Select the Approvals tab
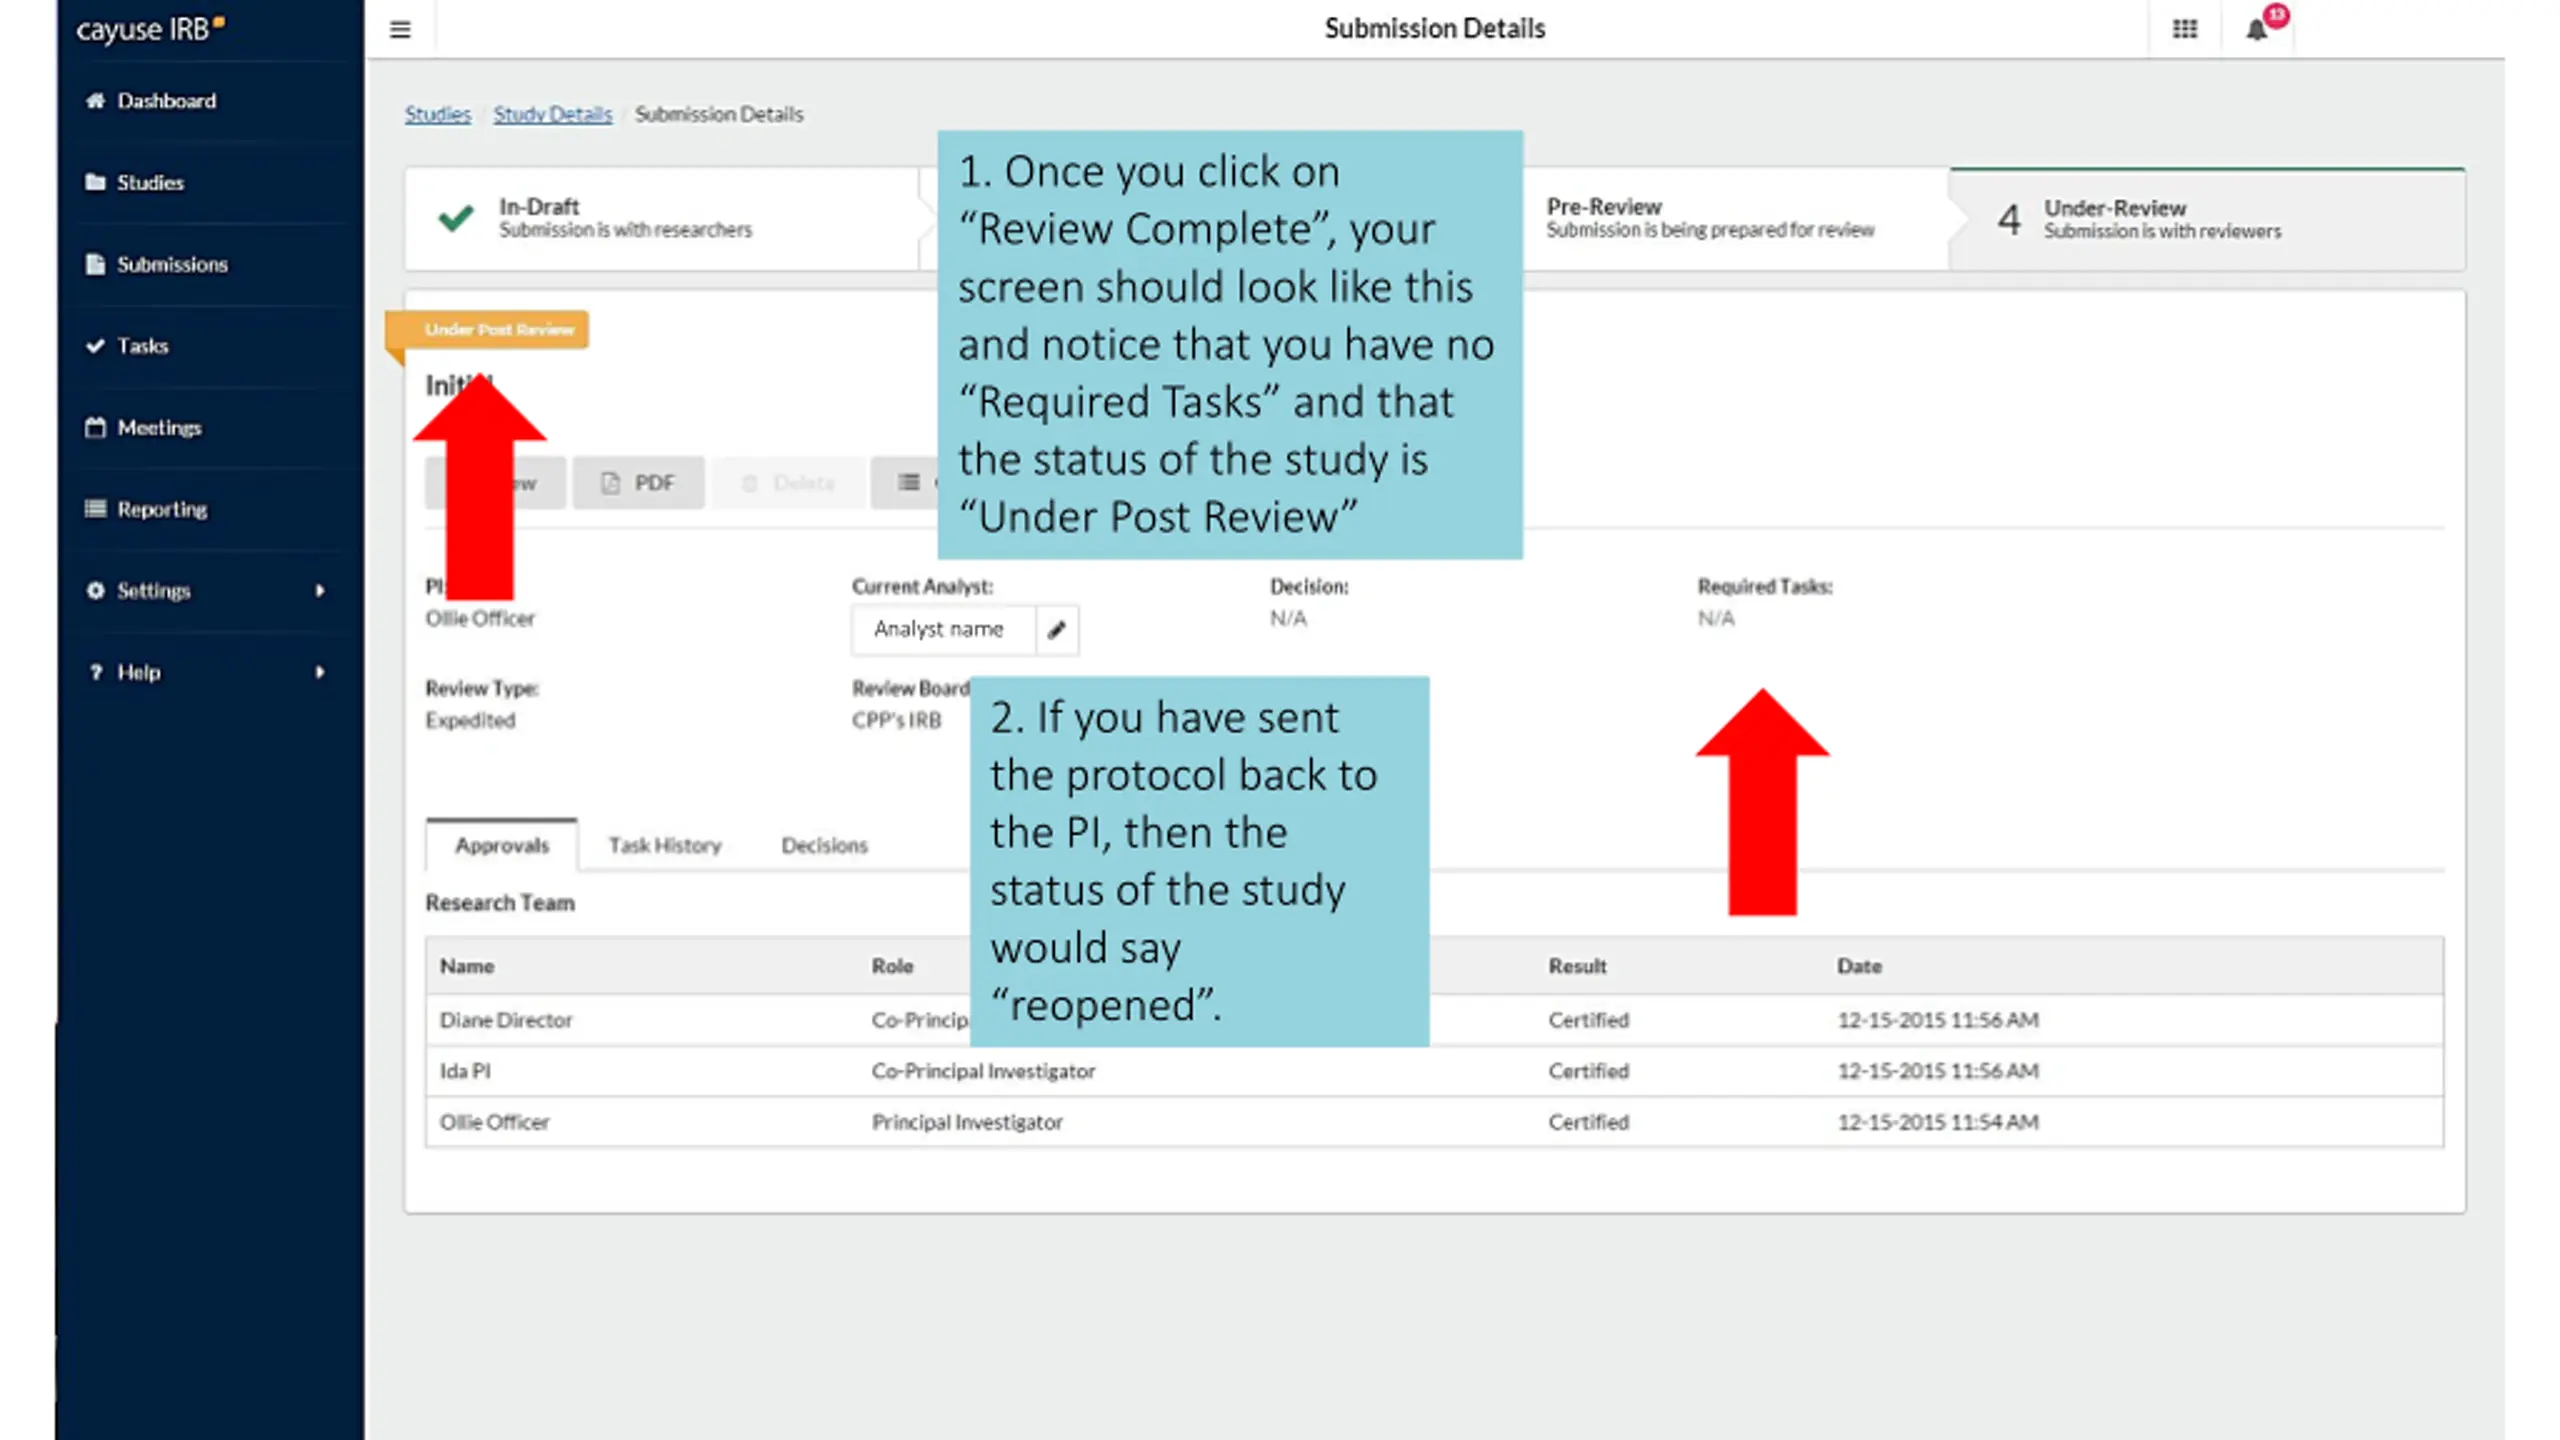 (502, 846)
